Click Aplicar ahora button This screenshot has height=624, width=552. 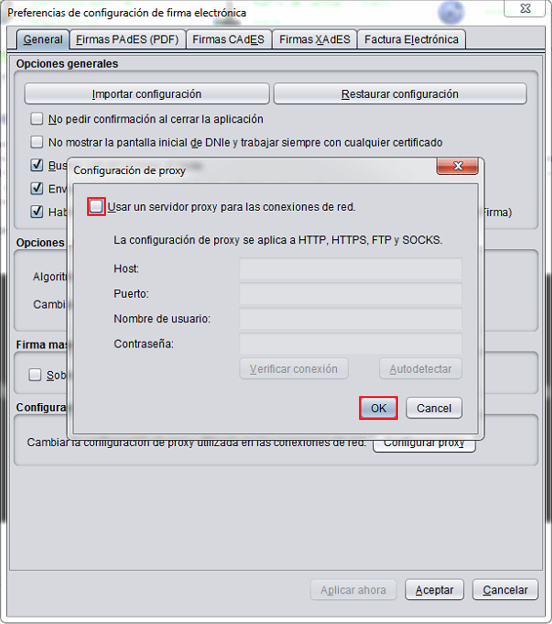click(x=353, y=590)
